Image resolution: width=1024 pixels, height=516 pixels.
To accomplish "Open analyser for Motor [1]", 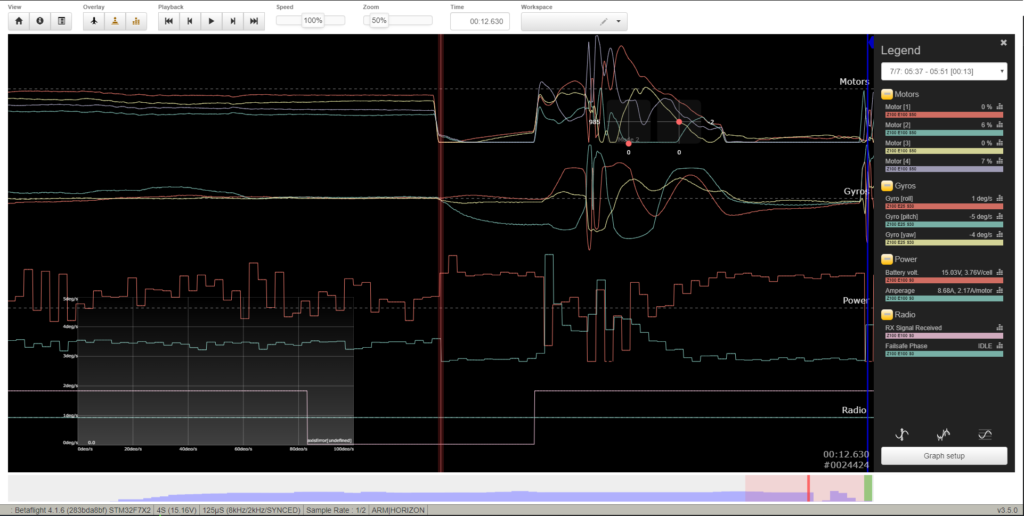I will pos(1000,106).
